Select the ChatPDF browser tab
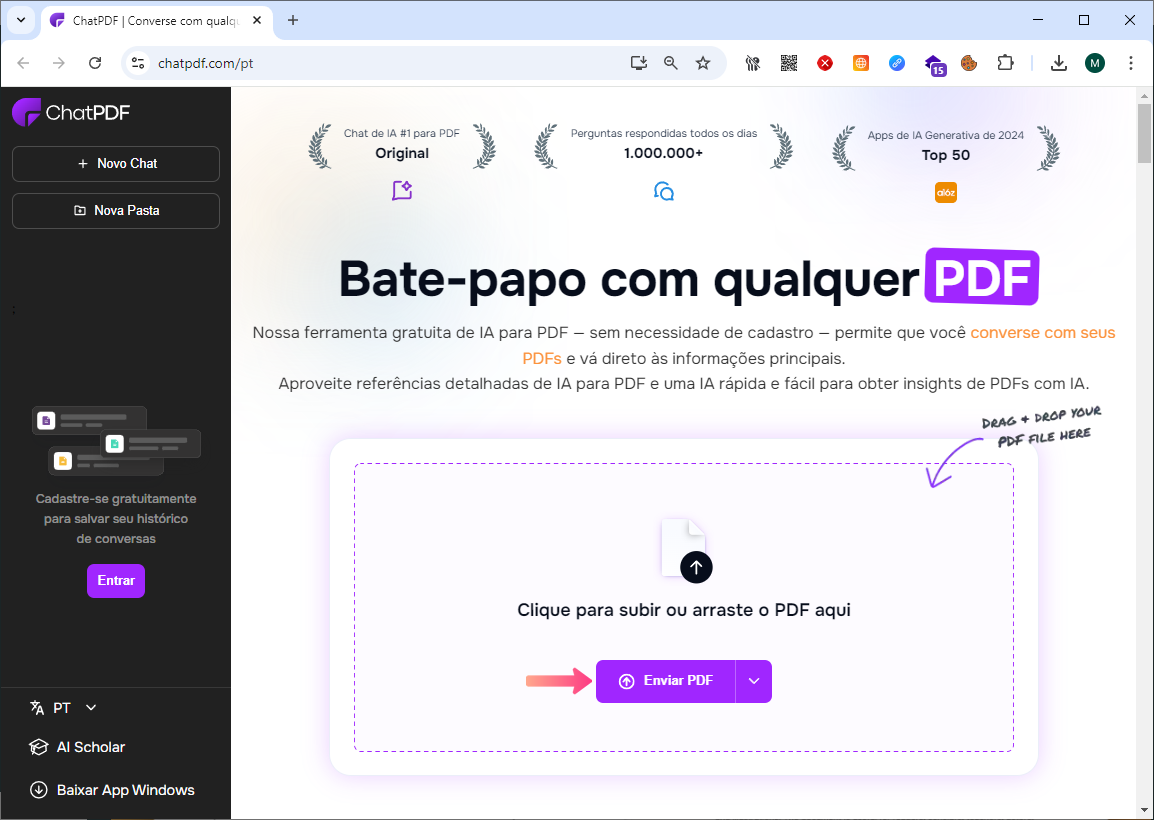This screenshot has height=820, width=1154. [x=157, y=21]
